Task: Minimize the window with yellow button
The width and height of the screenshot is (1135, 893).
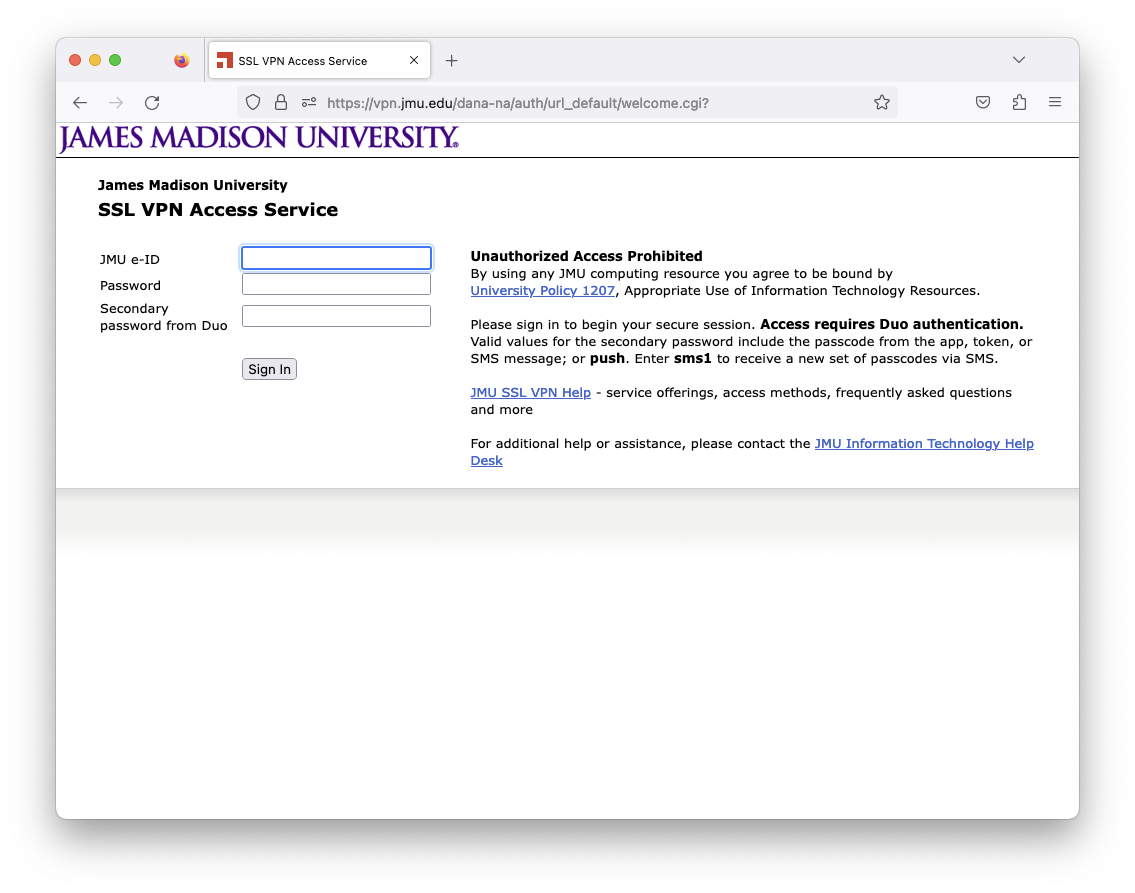Action: click(x=95, y=60)
